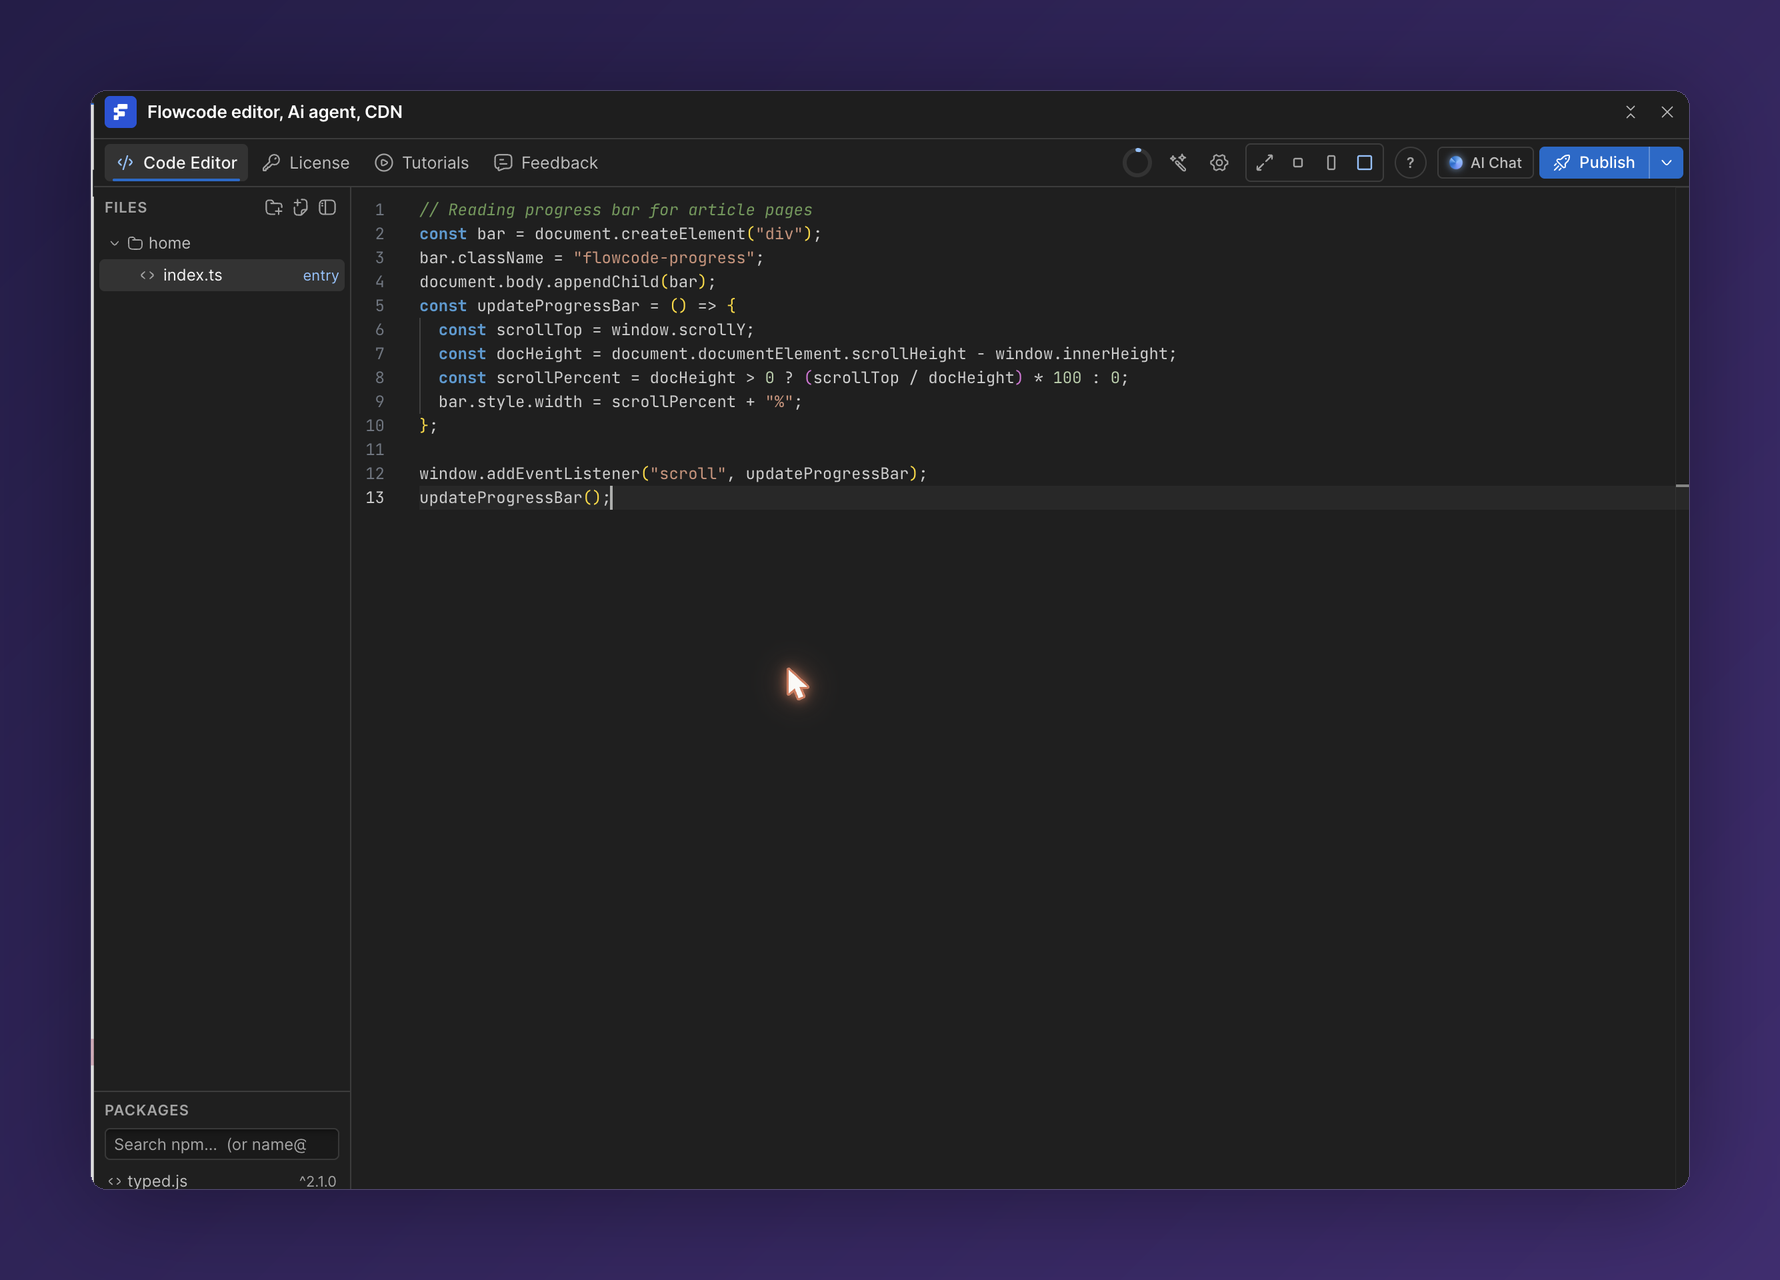Click line number 5 in gutter
This screenshot has height=1280, width=1780.
point(380,306)
